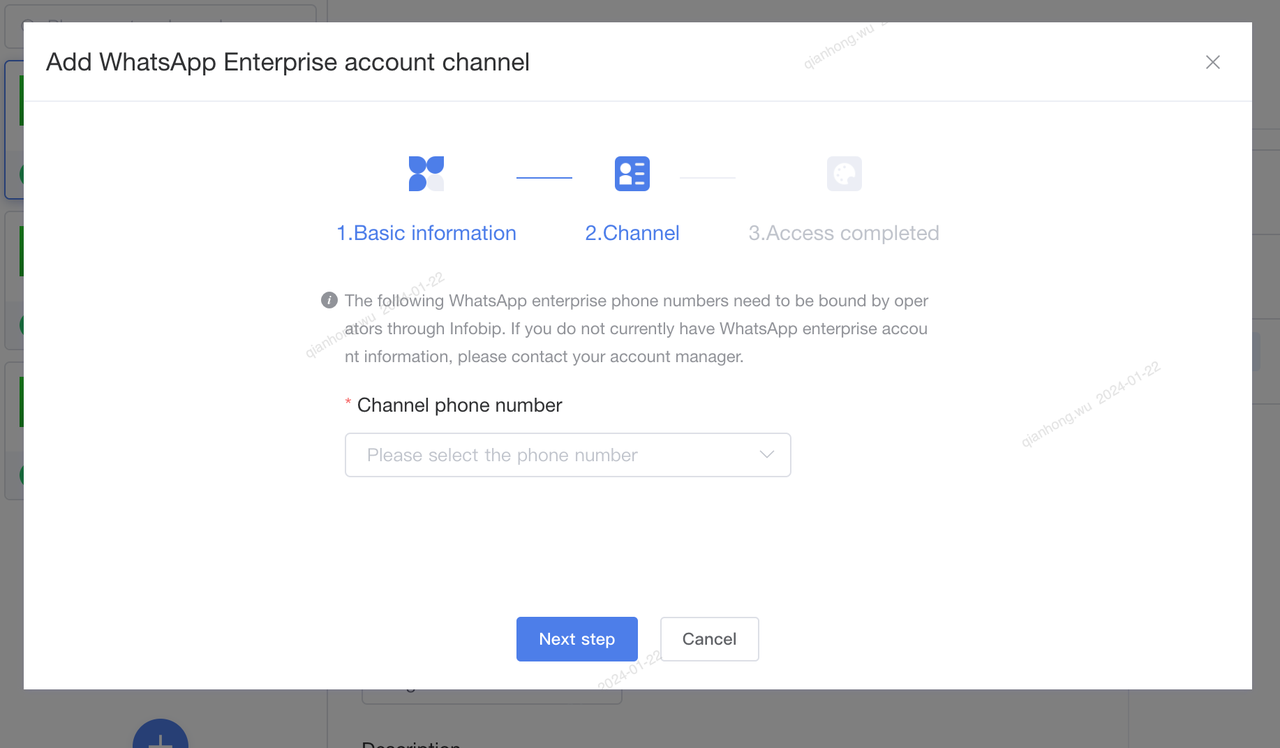The width and height of the screenshot is (1280, 748).
Task: Select the first dimmed card in left sidebar
Action: point(11,130)
